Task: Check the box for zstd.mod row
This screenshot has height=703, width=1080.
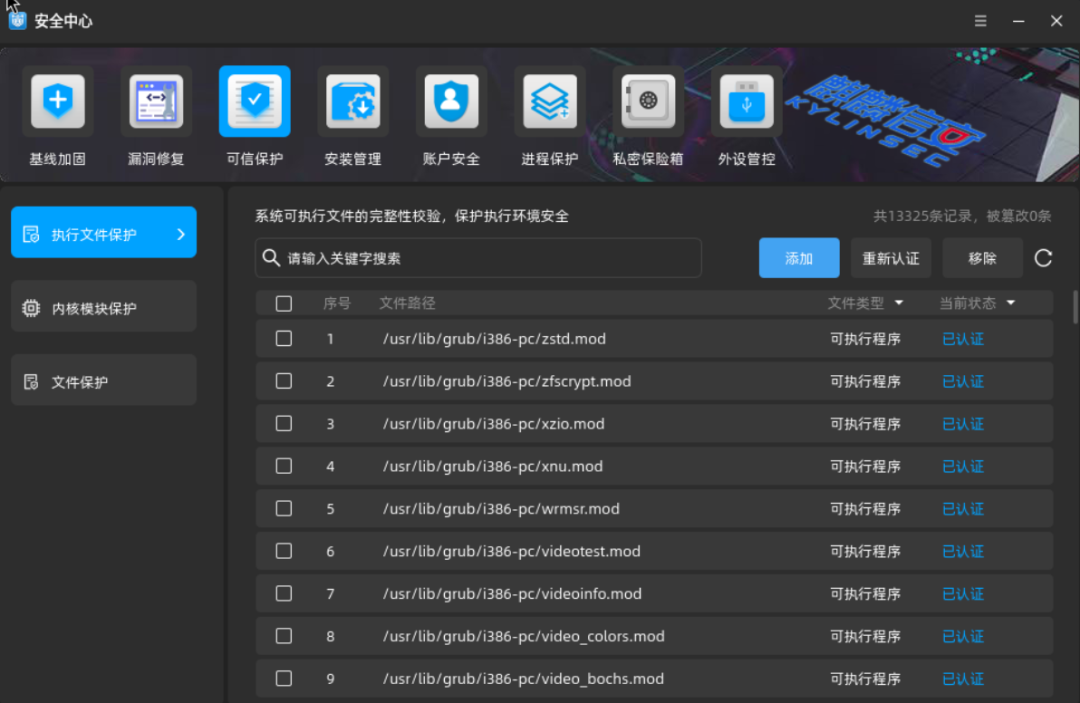Action: point(284,339)
